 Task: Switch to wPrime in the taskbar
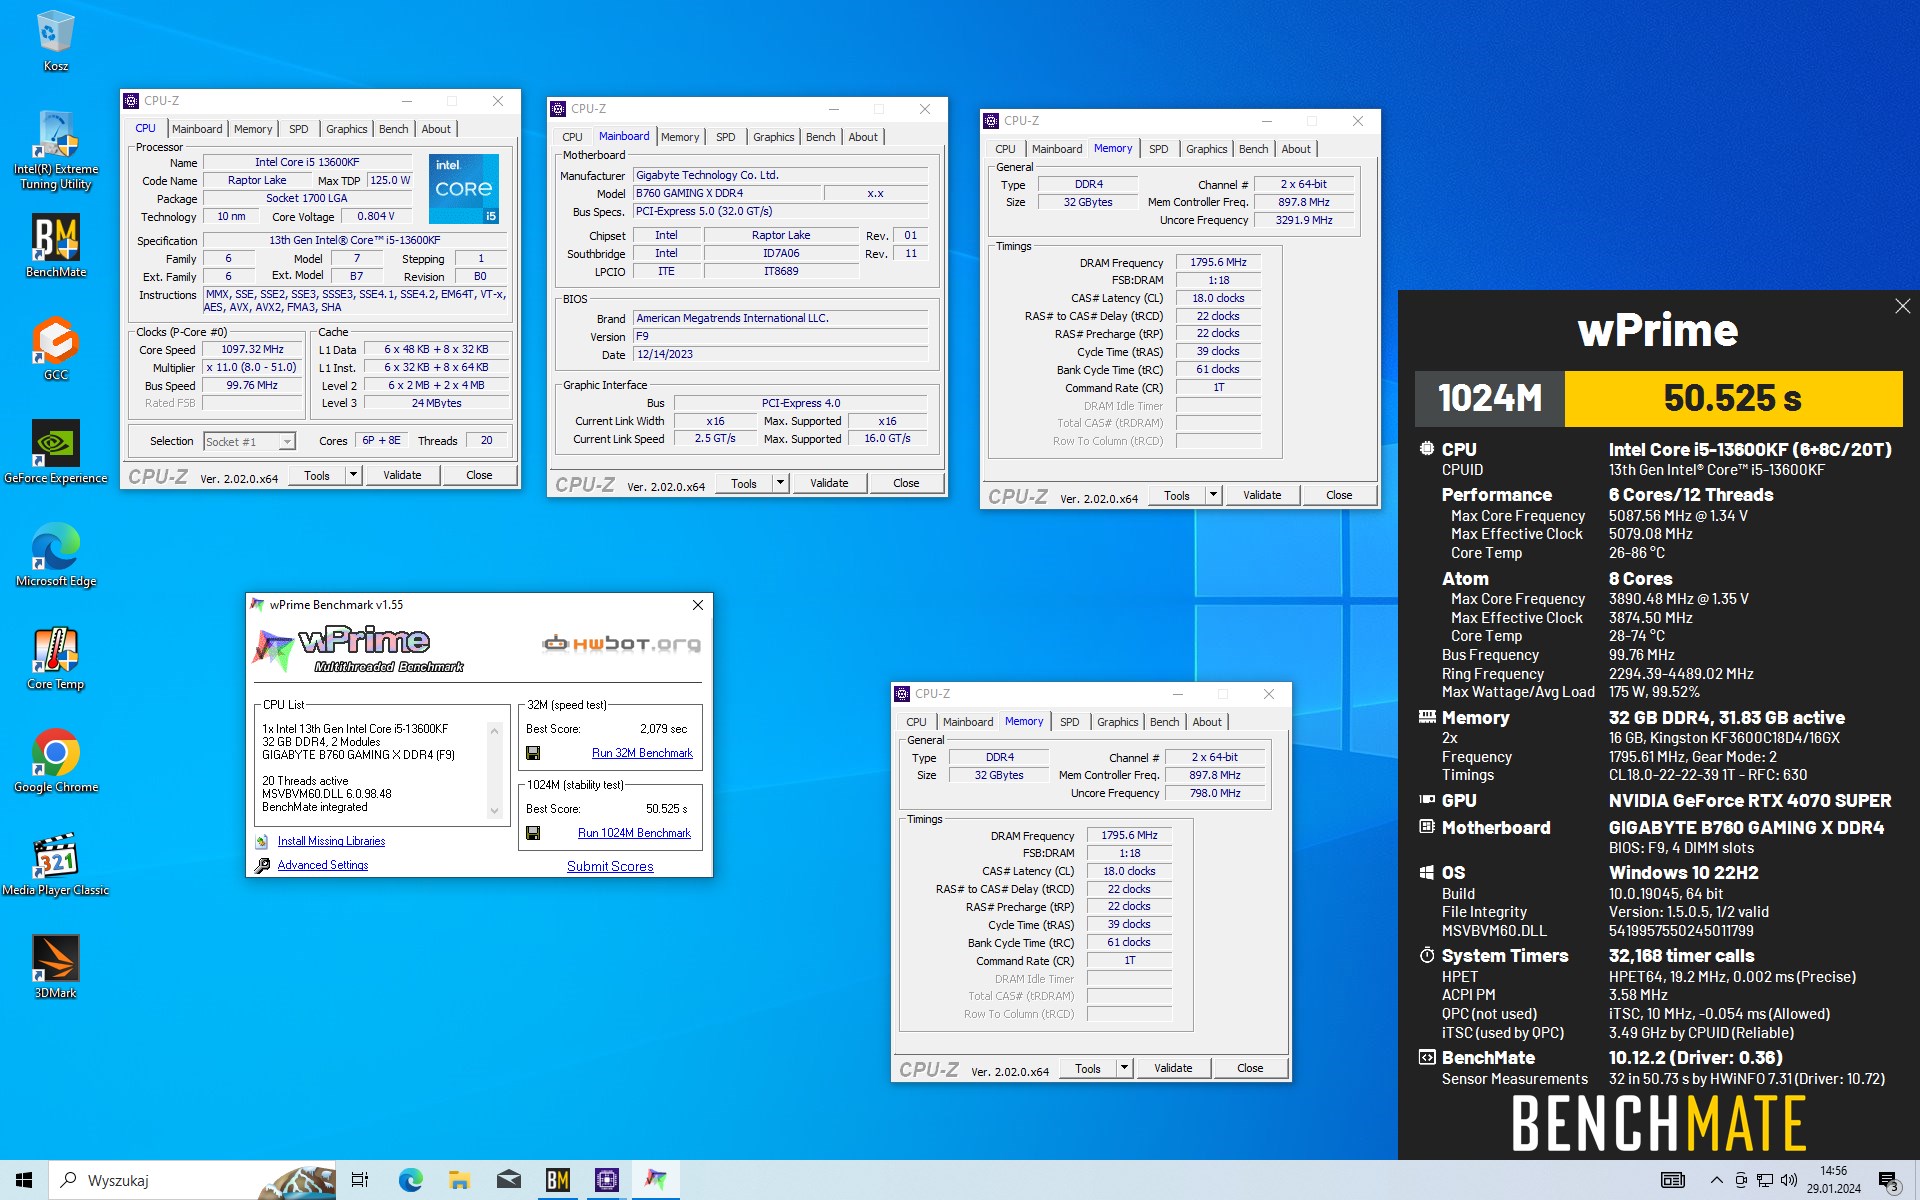655,1180
